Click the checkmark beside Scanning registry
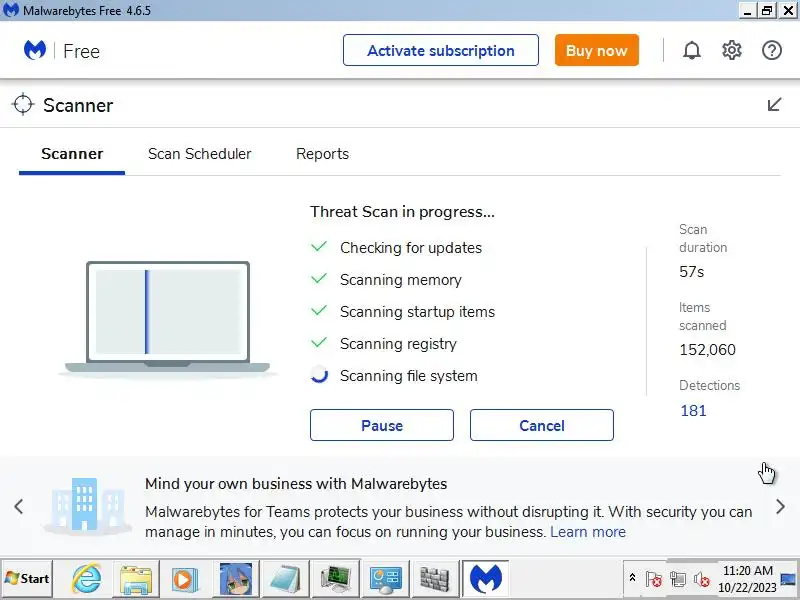This screenshot has height=600, width=800. pyautogui.click(x=319, y=342)
